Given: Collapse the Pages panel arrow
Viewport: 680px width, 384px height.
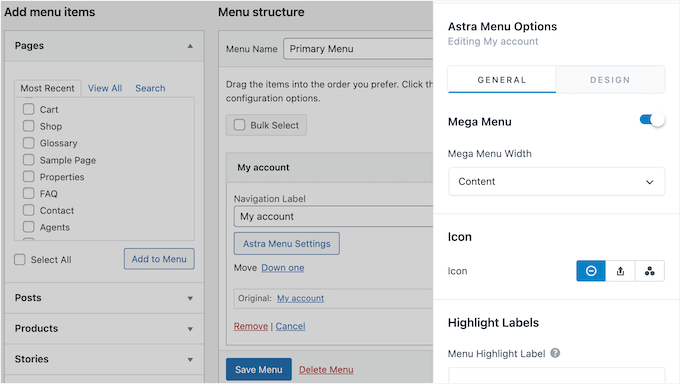Looking at the screenshot, I should pos(190,46).
